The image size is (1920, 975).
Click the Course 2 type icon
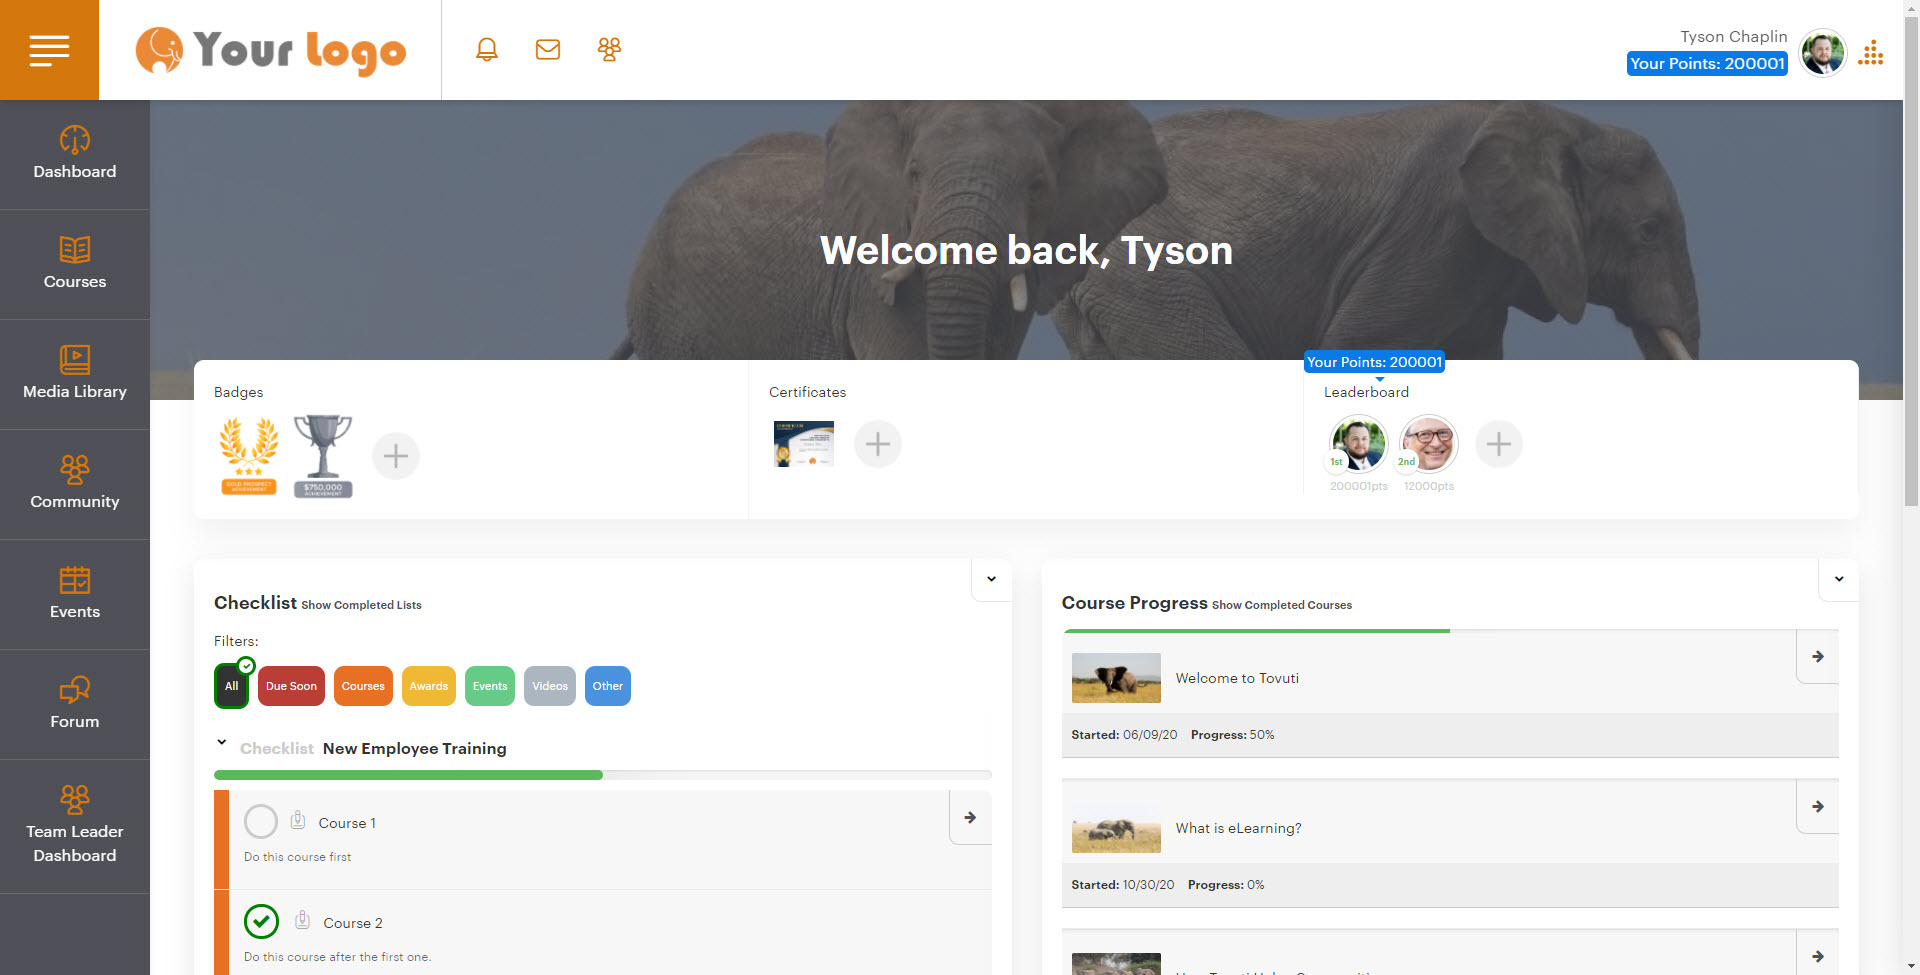coord(302,920)
